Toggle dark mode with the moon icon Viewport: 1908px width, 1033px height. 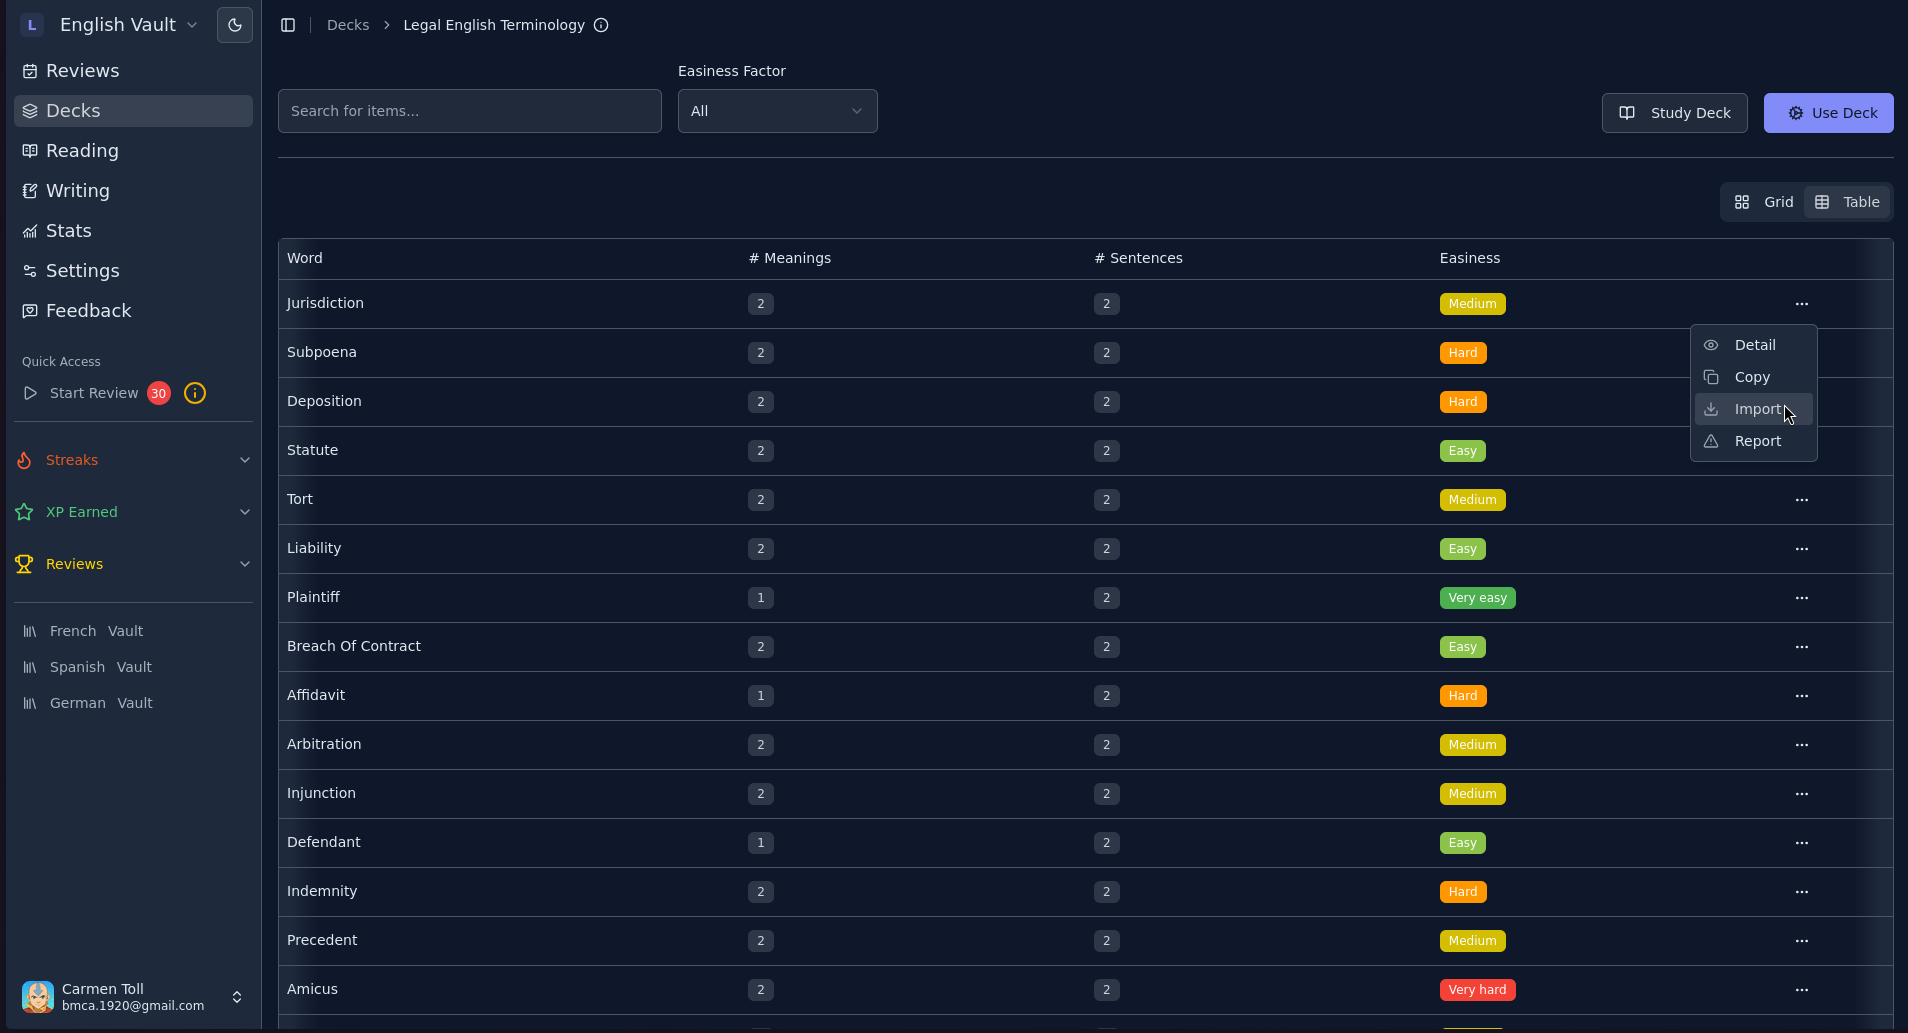234,24
